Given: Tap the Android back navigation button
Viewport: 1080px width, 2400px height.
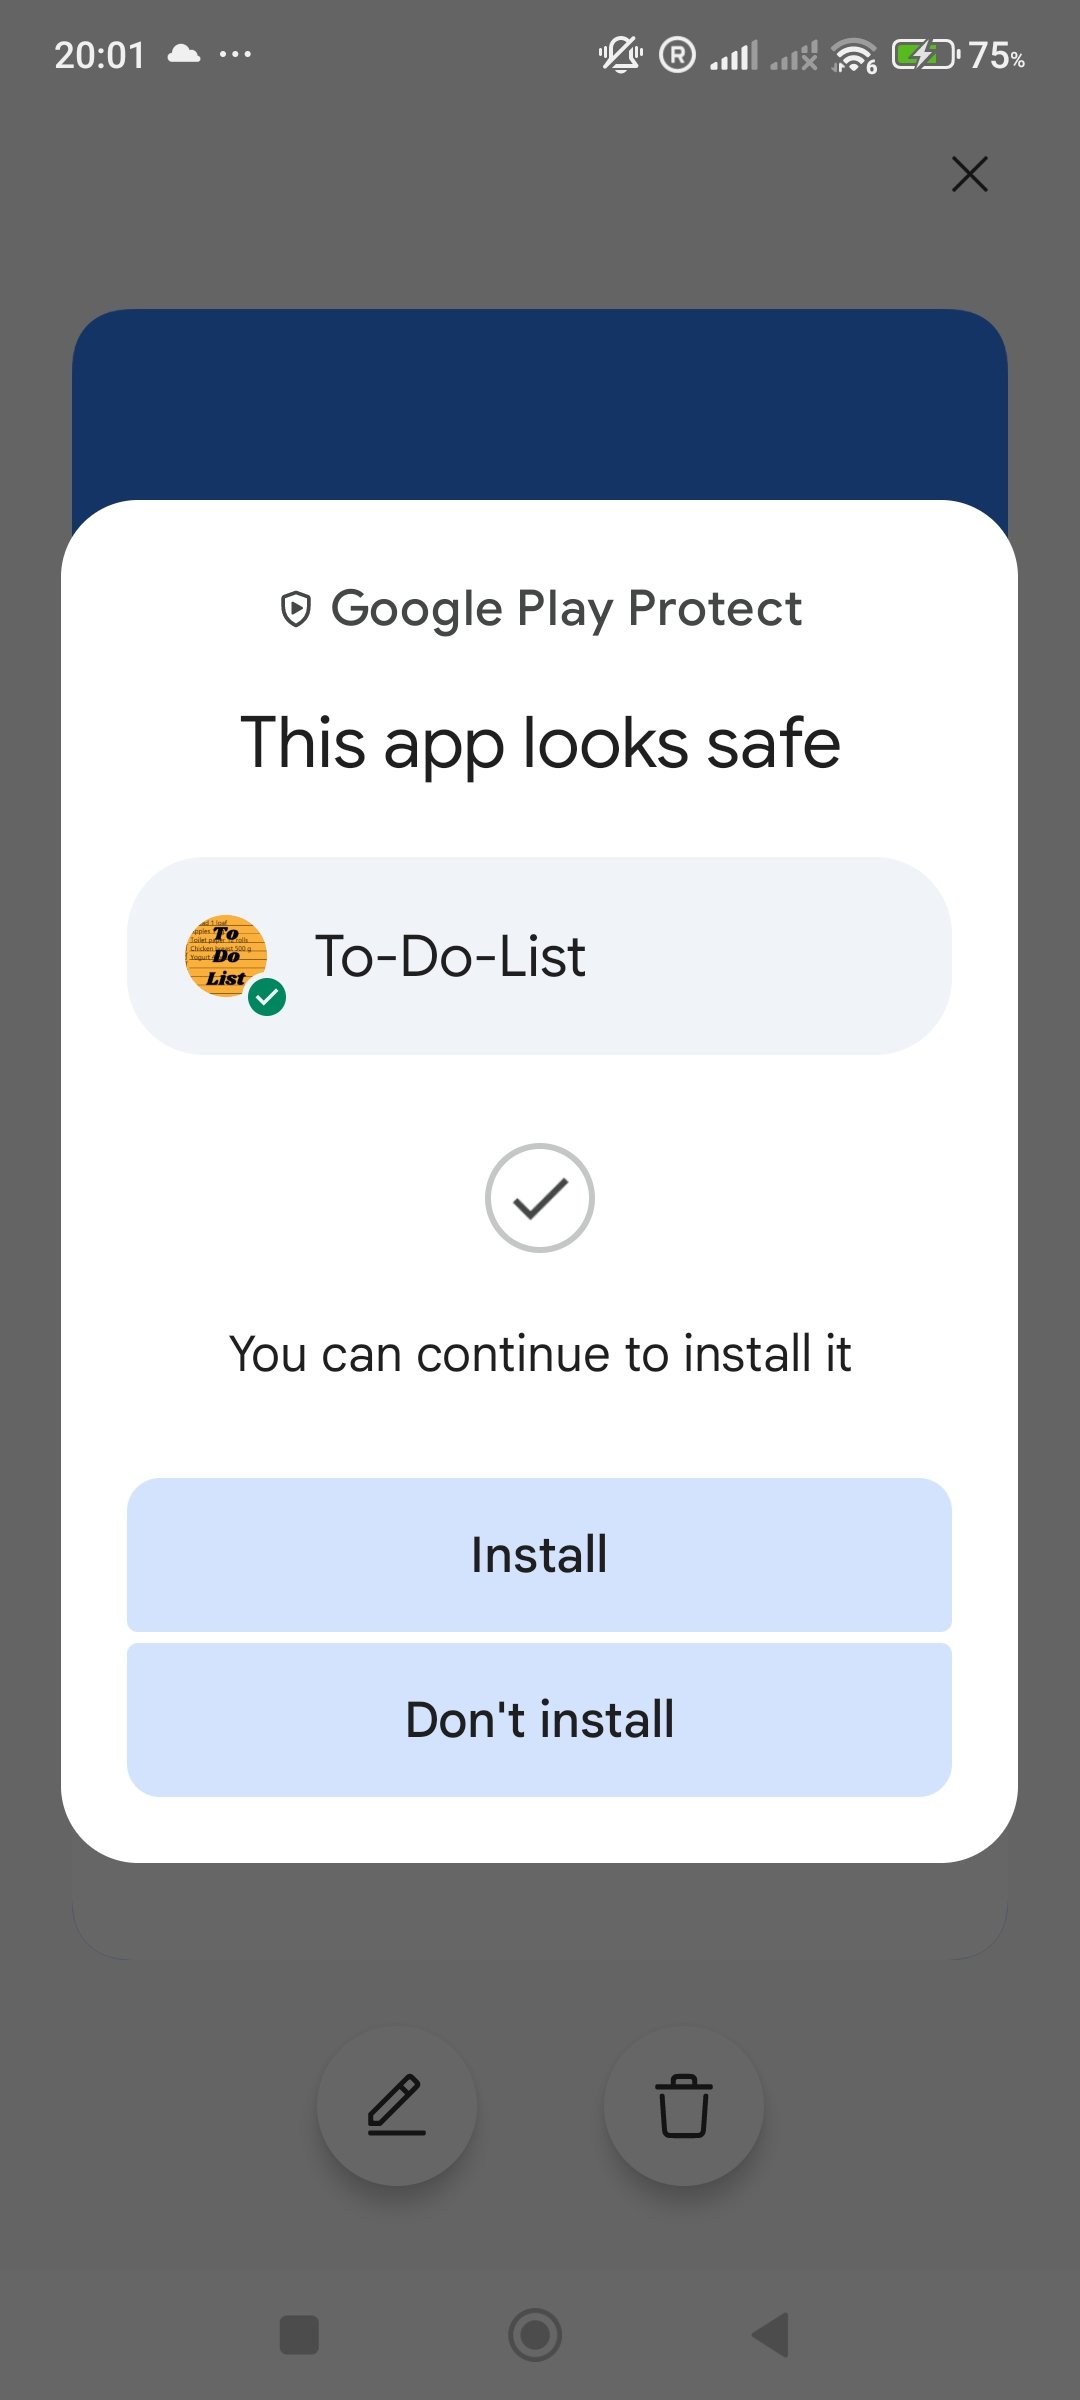Looking at the screenshot, I should pyautogui.click(x=771, y=2335).
